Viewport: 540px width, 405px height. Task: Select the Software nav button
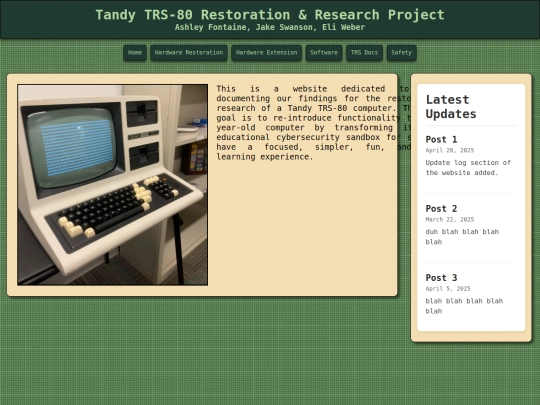(324, 53)
